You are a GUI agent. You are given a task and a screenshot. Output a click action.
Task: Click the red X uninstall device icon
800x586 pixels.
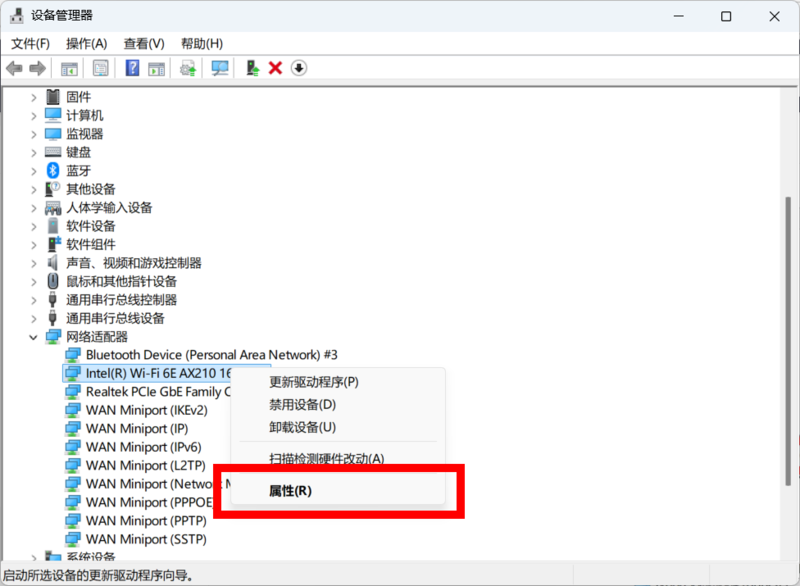point(276,68)
